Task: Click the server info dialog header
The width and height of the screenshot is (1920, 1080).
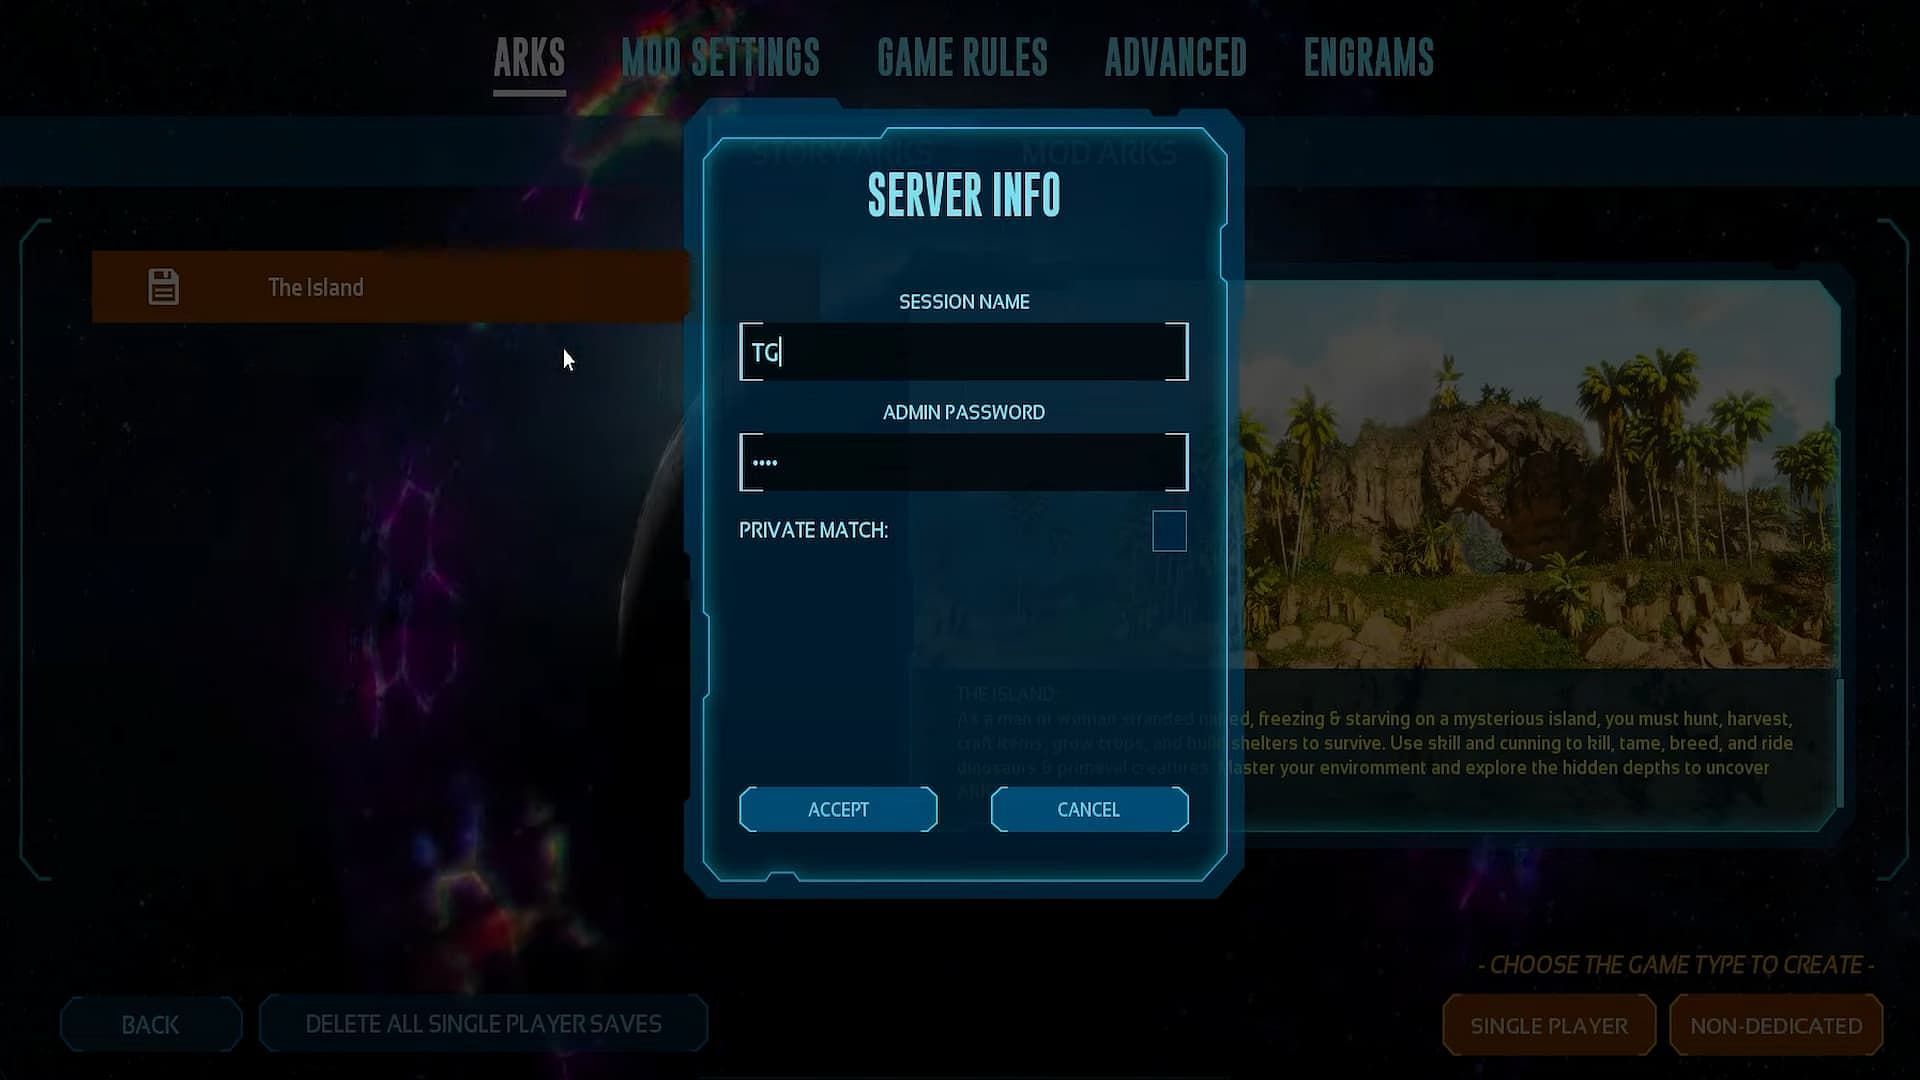Action: 964,194
